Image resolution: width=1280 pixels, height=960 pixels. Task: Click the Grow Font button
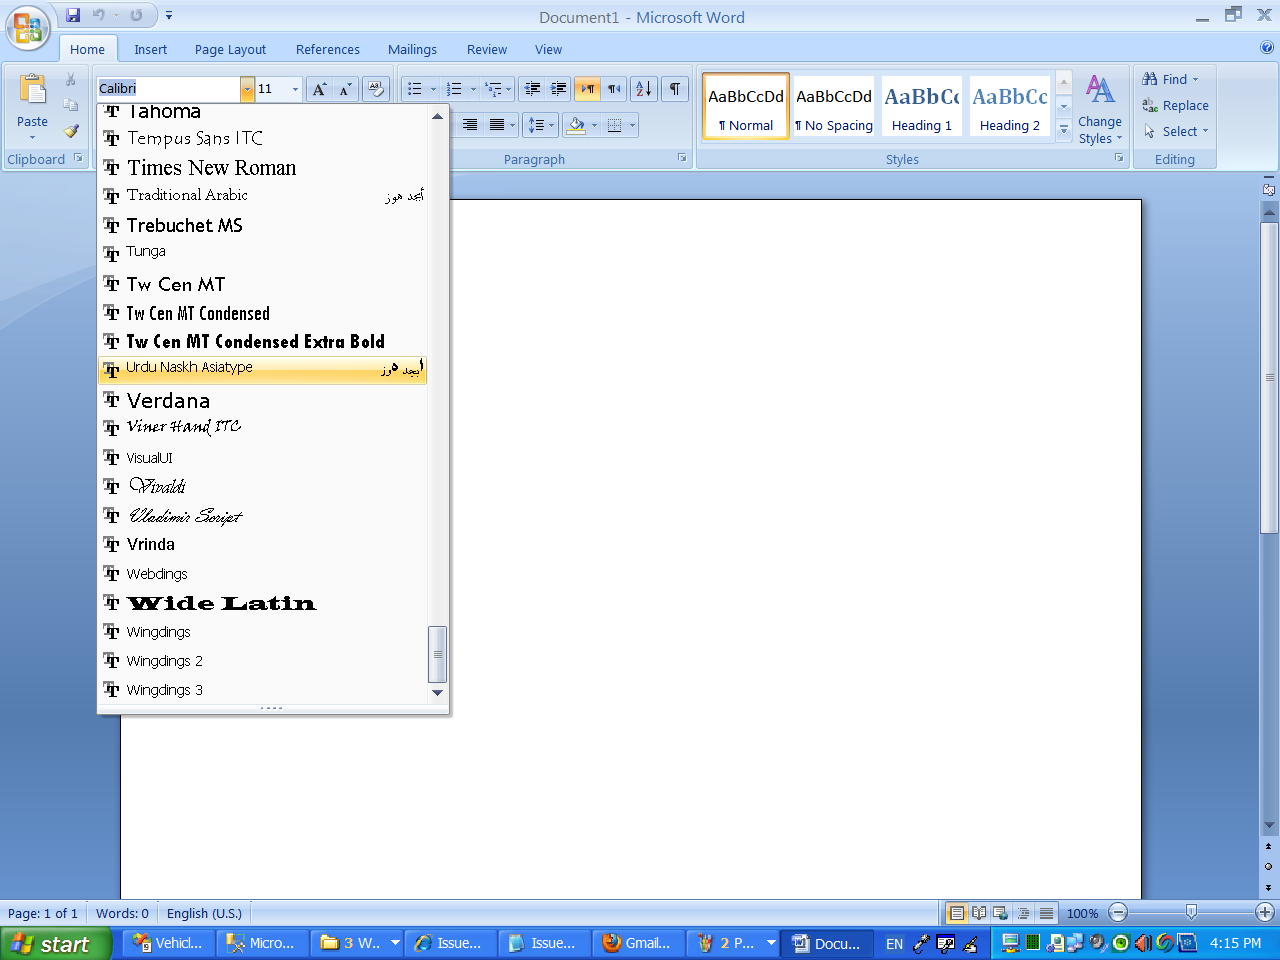[x=319, y=89]
